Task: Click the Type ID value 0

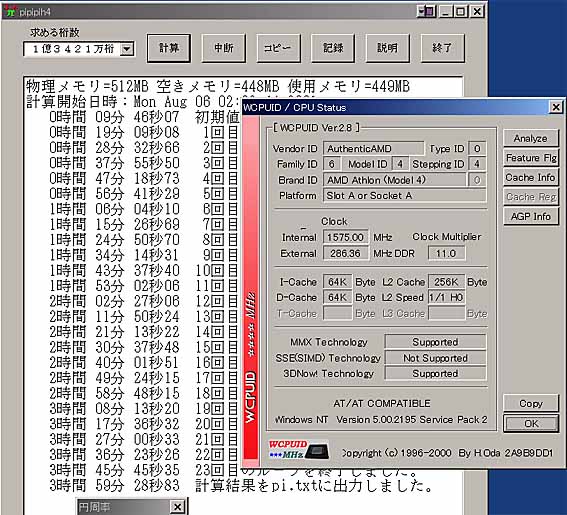Action: click(477, 149)
